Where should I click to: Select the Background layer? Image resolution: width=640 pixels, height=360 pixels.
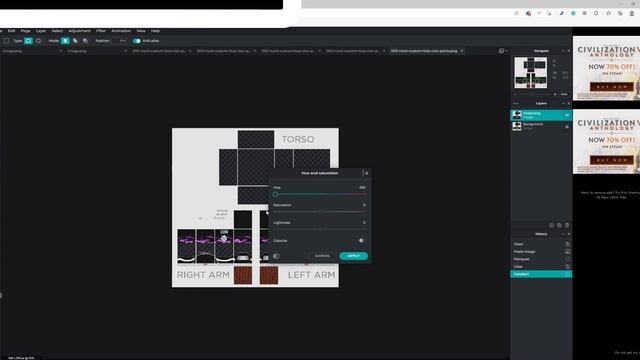(541, 126)
